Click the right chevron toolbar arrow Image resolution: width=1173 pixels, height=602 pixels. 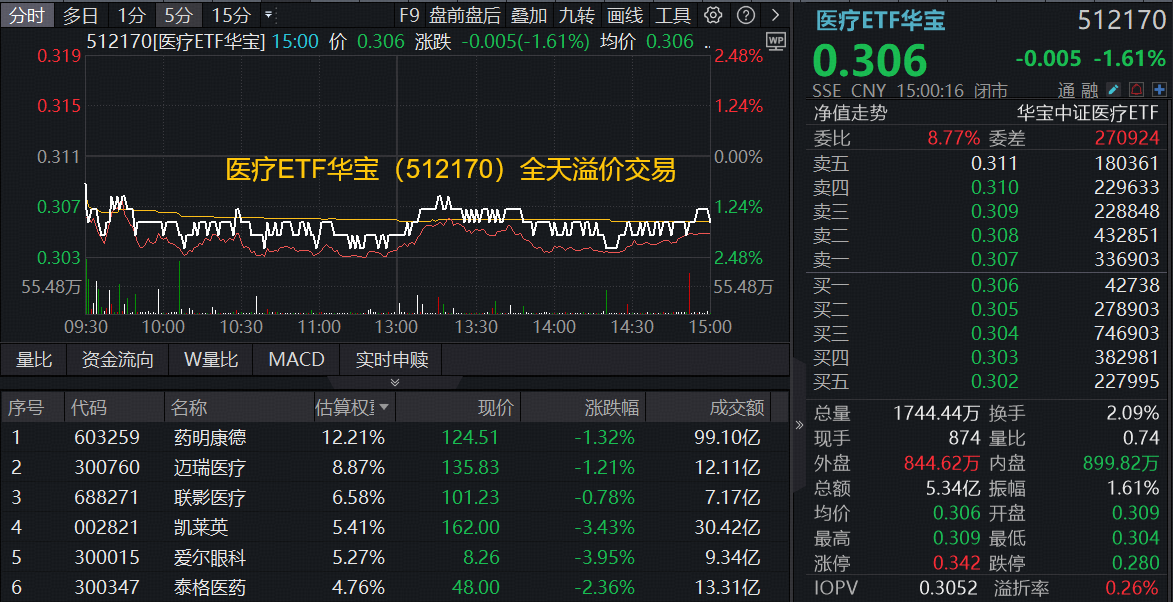pyautogui.click(x=775, y=15)
